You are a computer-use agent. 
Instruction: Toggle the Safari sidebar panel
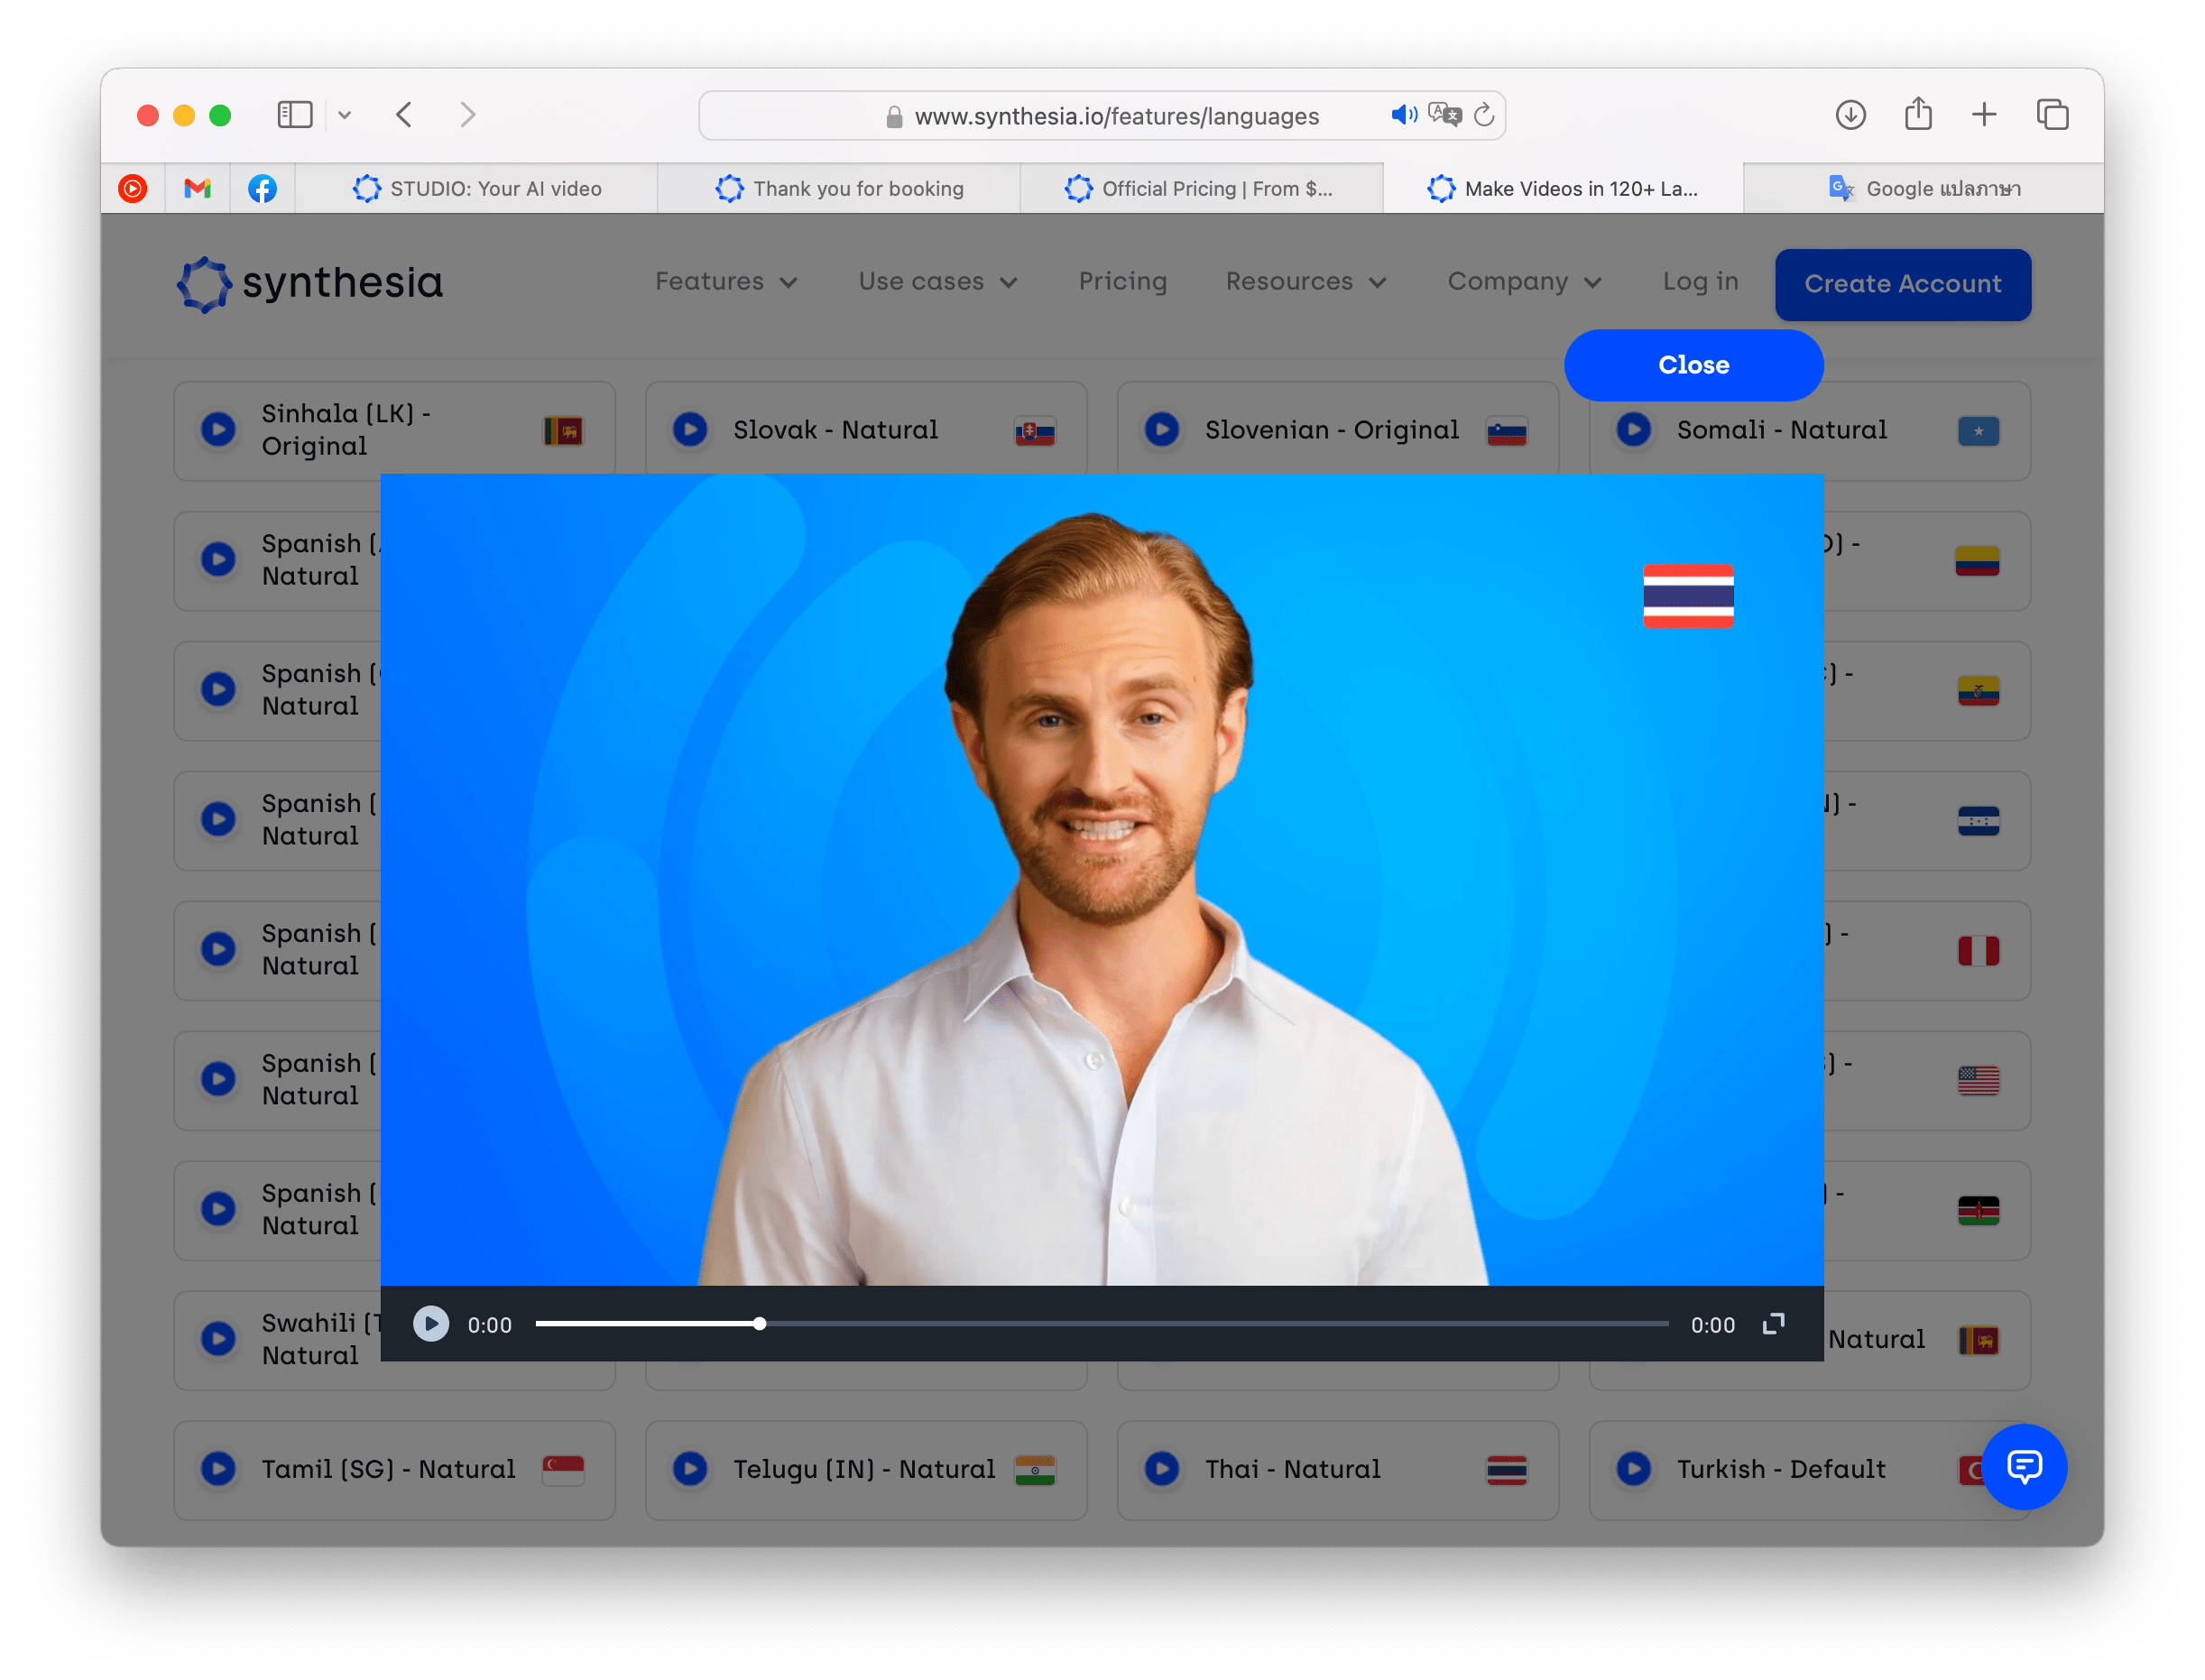295,115
